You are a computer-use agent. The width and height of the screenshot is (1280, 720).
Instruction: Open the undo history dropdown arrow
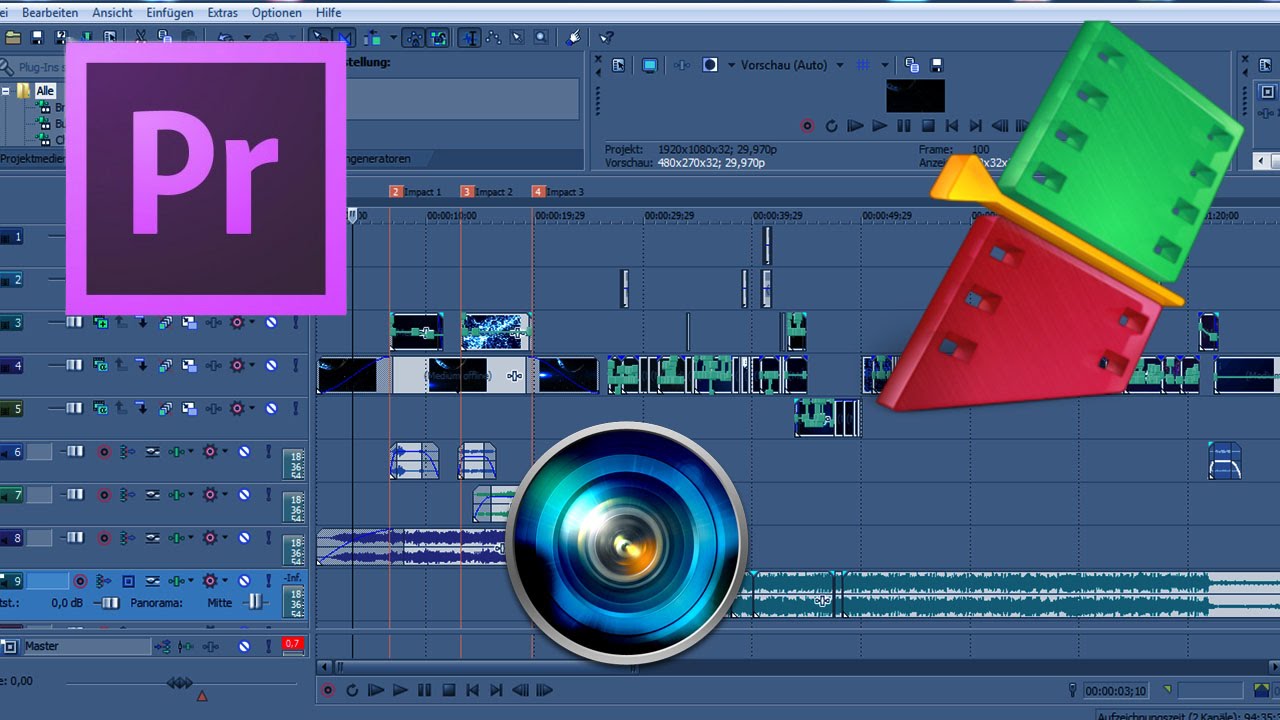(x=247, y=37)
